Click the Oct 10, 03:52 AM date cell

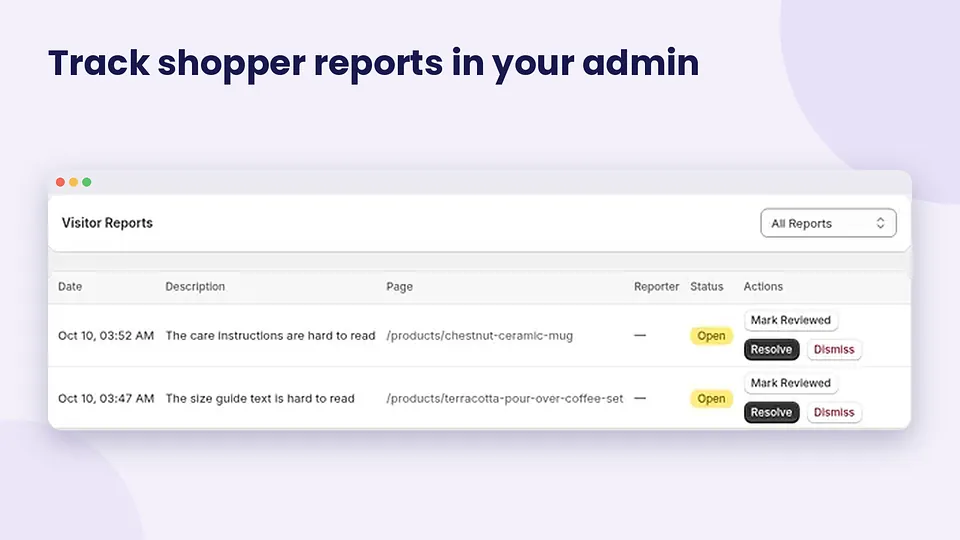106,336
